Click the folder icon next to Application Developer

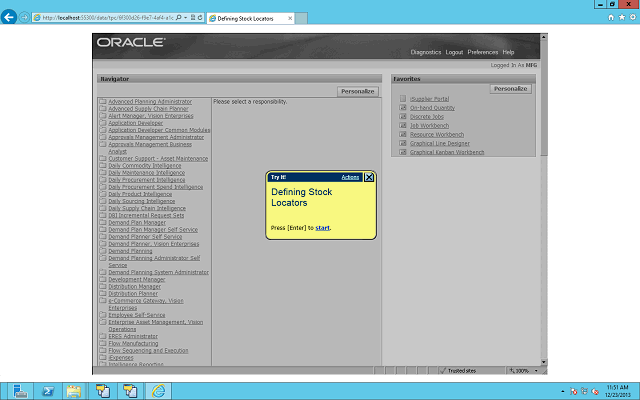tap(103, 123)
